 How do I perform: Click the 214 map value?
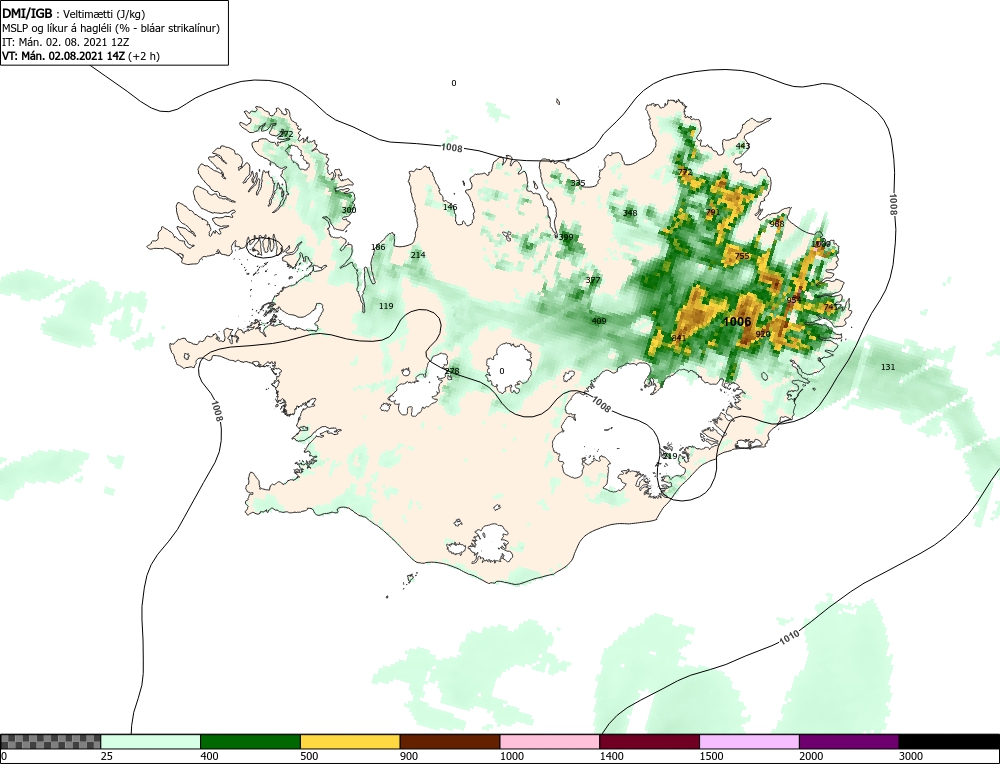coord(418,254)
